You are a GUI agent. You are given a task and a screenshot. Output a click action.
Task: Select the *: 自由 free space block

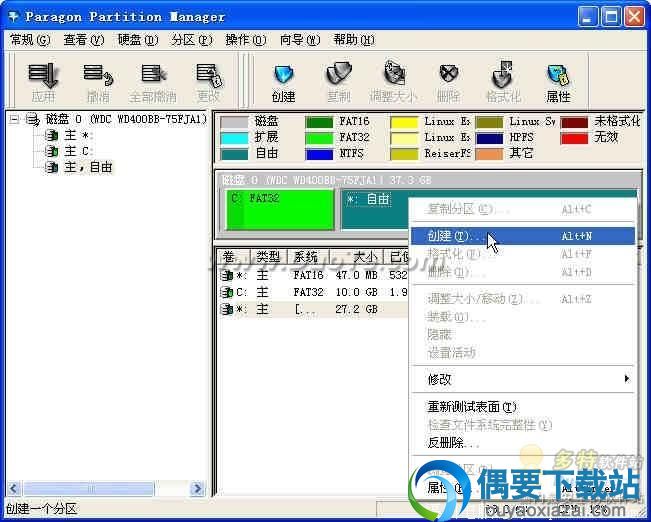tap(374, 210)
